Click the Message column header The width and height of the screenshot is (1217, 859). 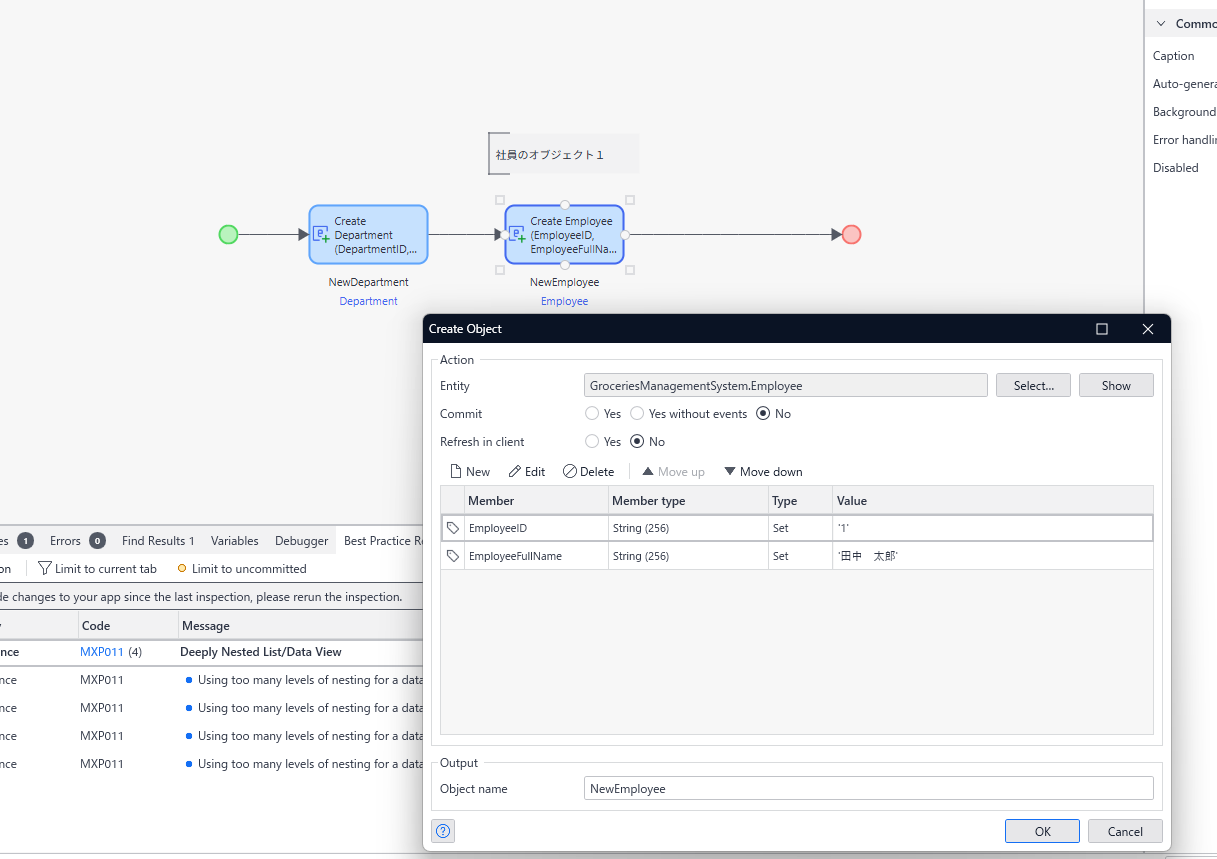tap(300, 626)
